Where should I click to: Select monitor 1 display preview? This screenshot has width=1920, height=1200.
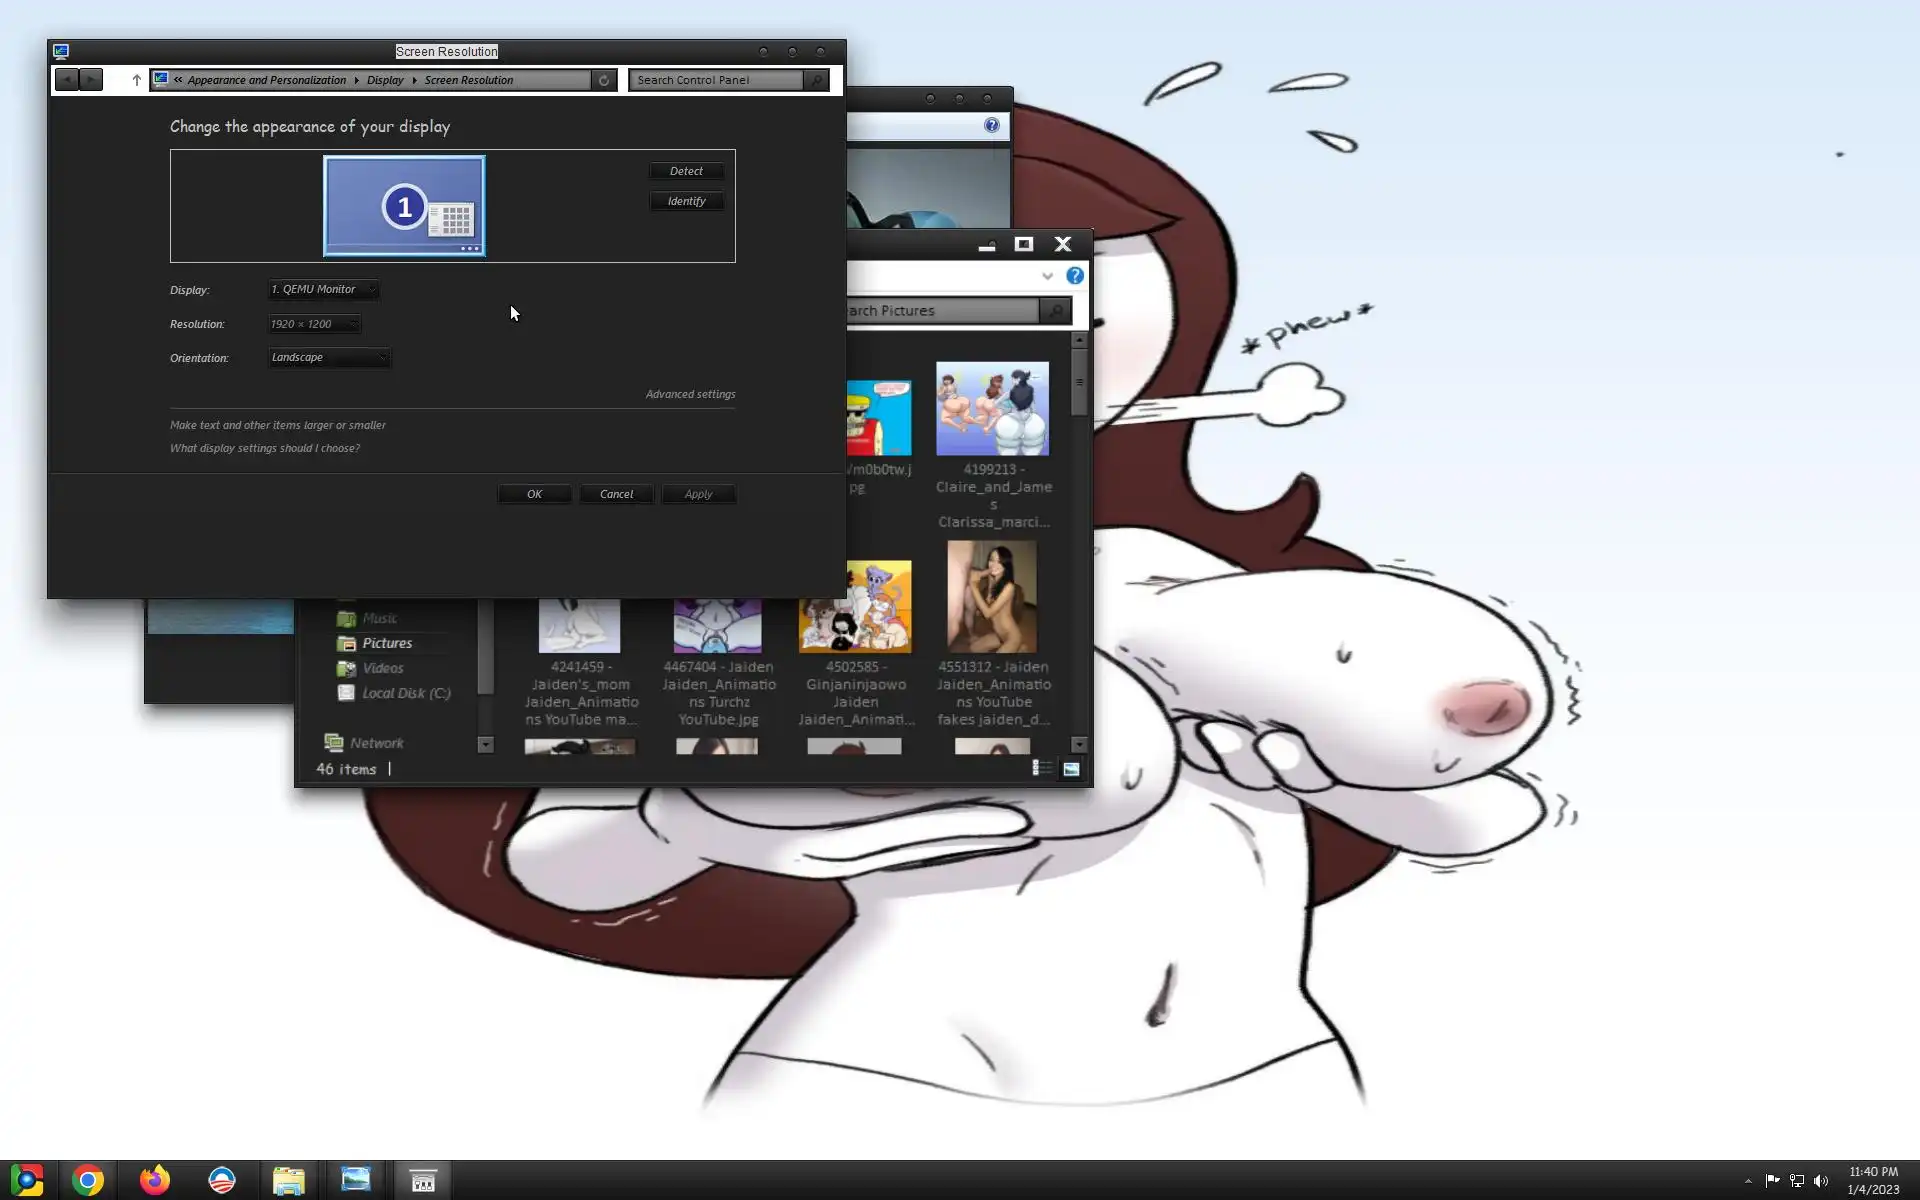pyautogui.click(x=404, y=206)
